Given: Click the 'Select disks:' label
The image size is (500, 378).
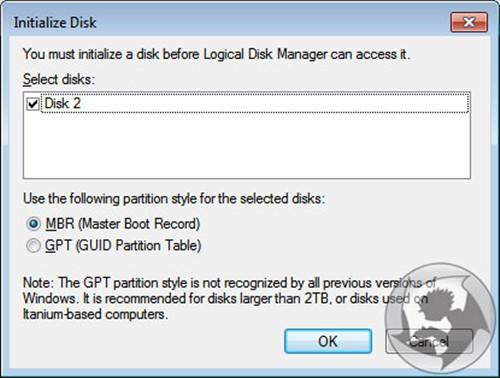Looking at the screenshot, I should tap(59, 80).
